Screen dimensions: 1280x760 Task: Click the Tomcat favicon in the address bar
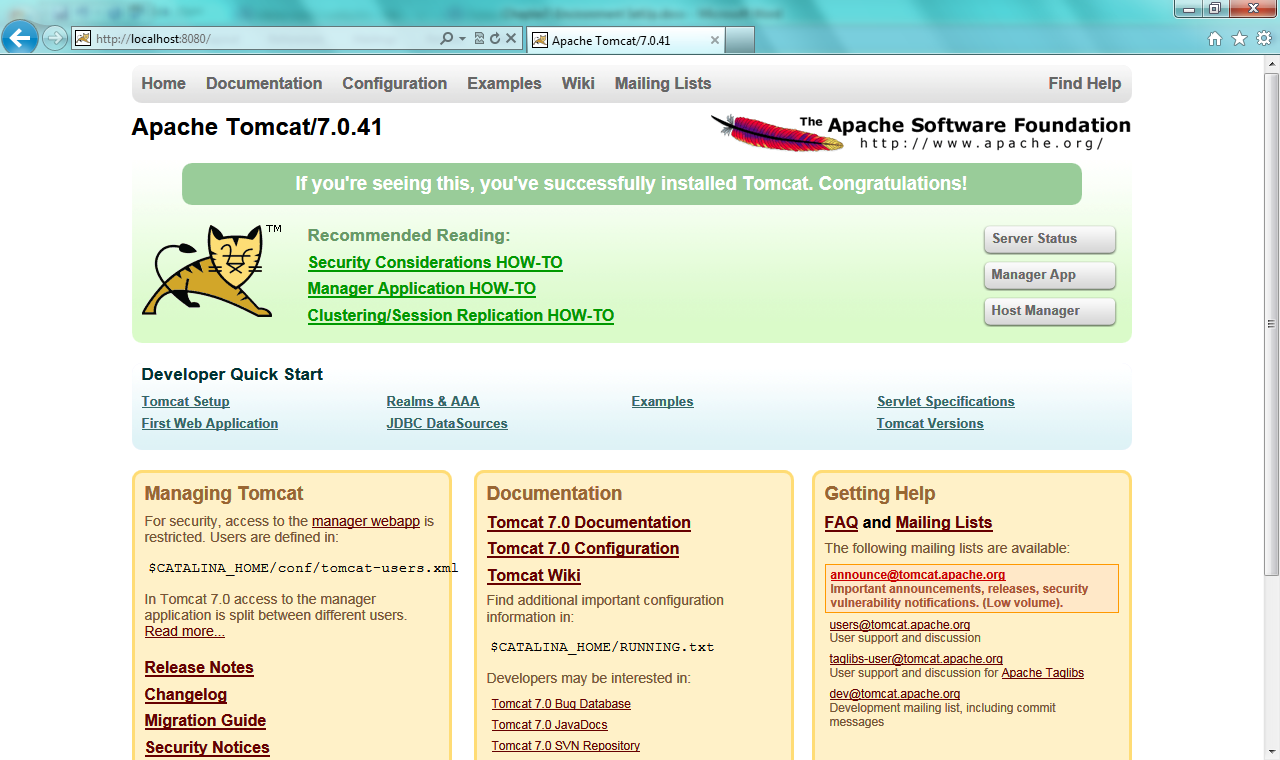pyautogui.click(x=81, y=38)
